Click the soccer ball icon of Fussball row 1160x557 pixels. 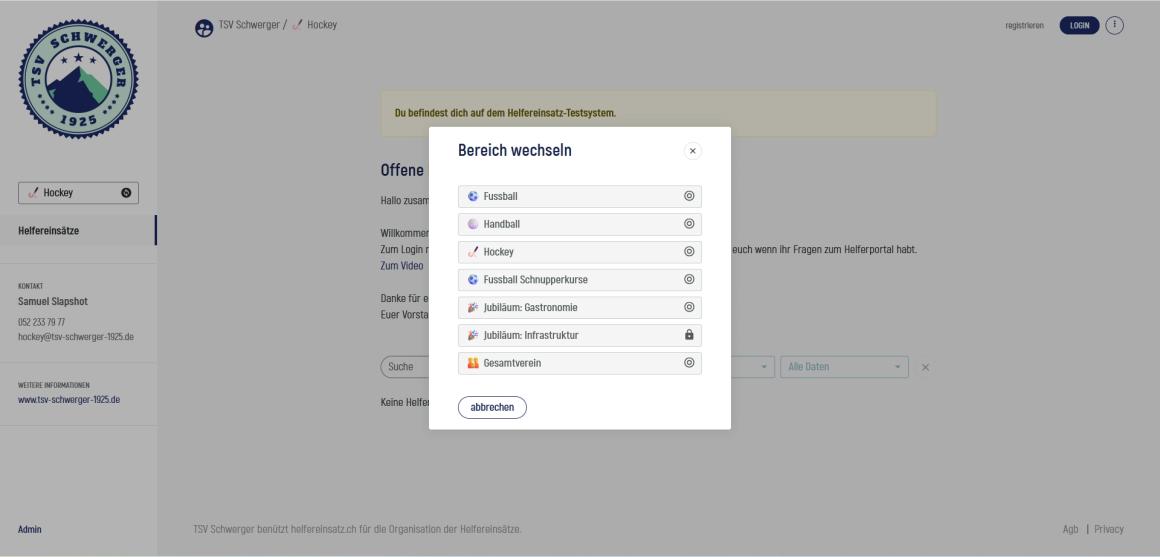coord(473,196)
